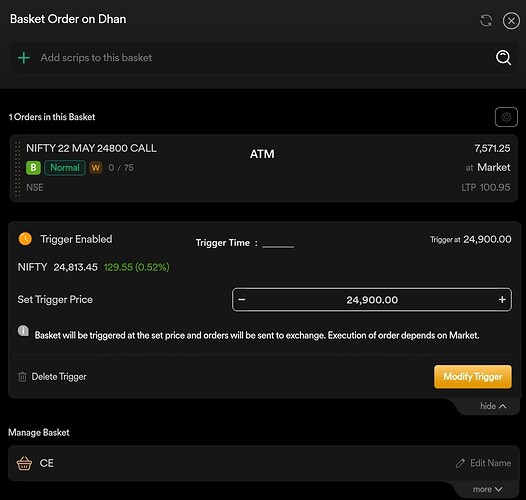Click the green plus add-scrip icon
The image size is (526, 500).
pyautogui.click(x=24, y=58)
